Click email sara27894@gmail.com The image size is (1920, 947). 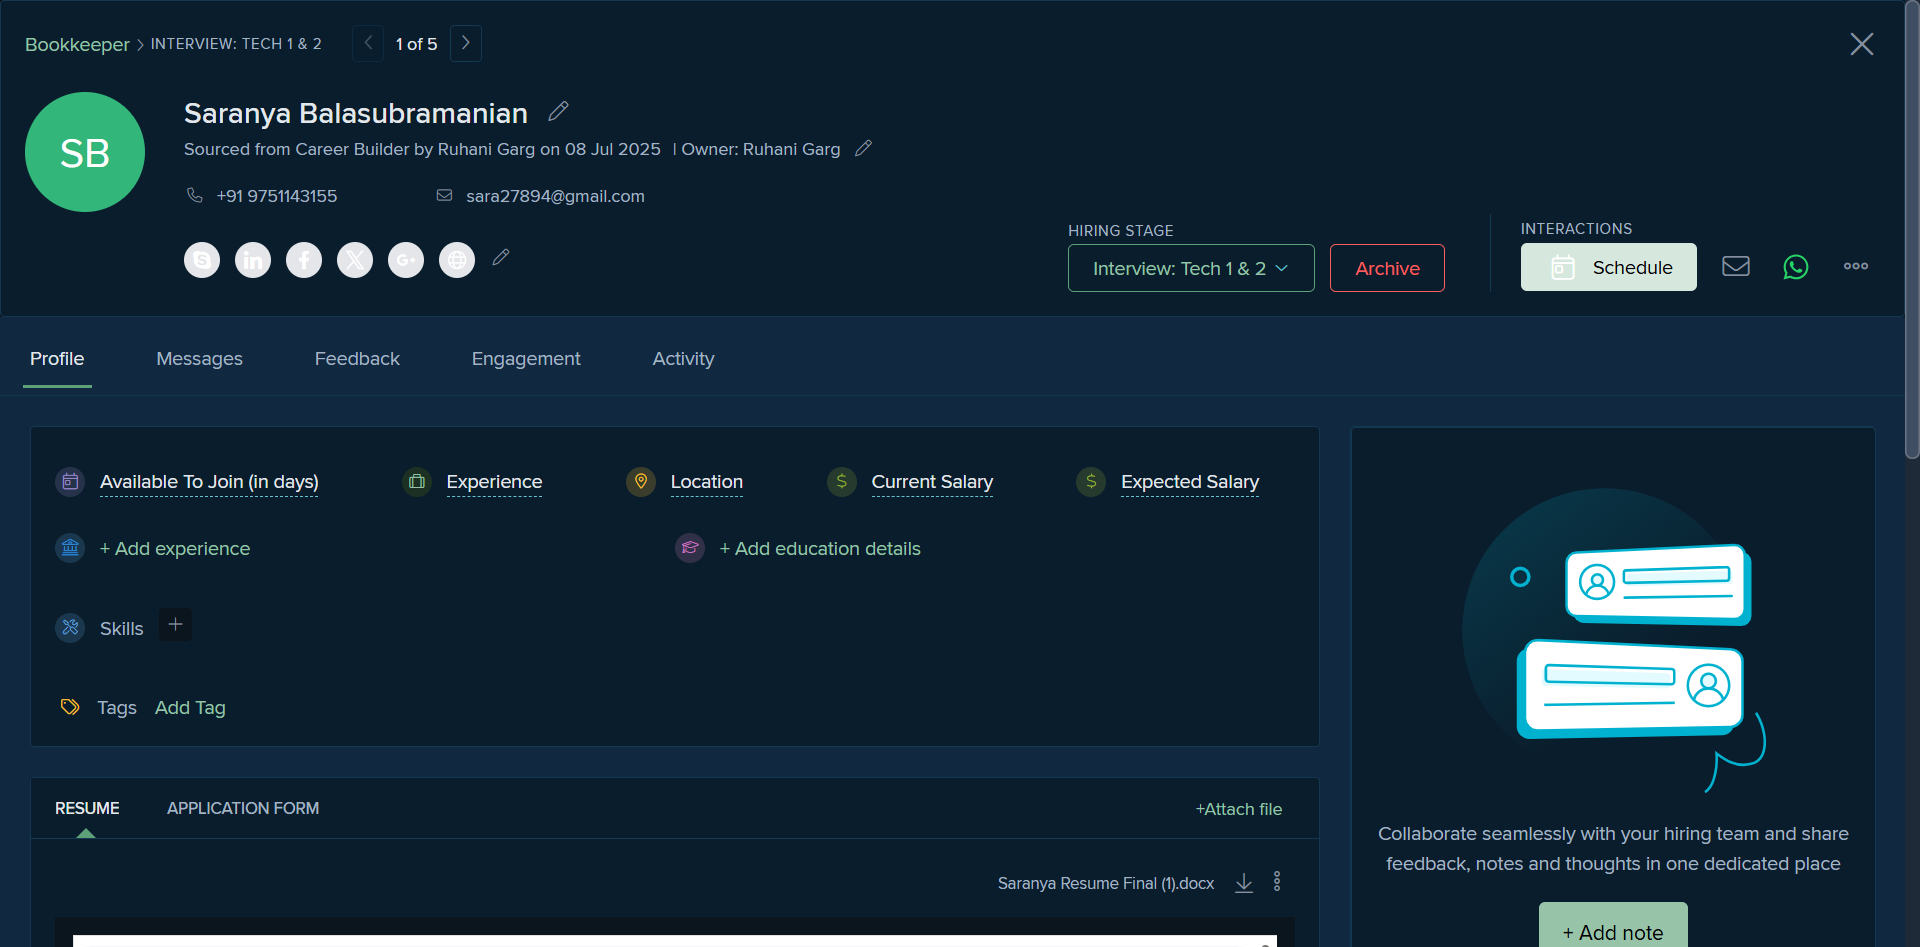click(x=555, y=196)
